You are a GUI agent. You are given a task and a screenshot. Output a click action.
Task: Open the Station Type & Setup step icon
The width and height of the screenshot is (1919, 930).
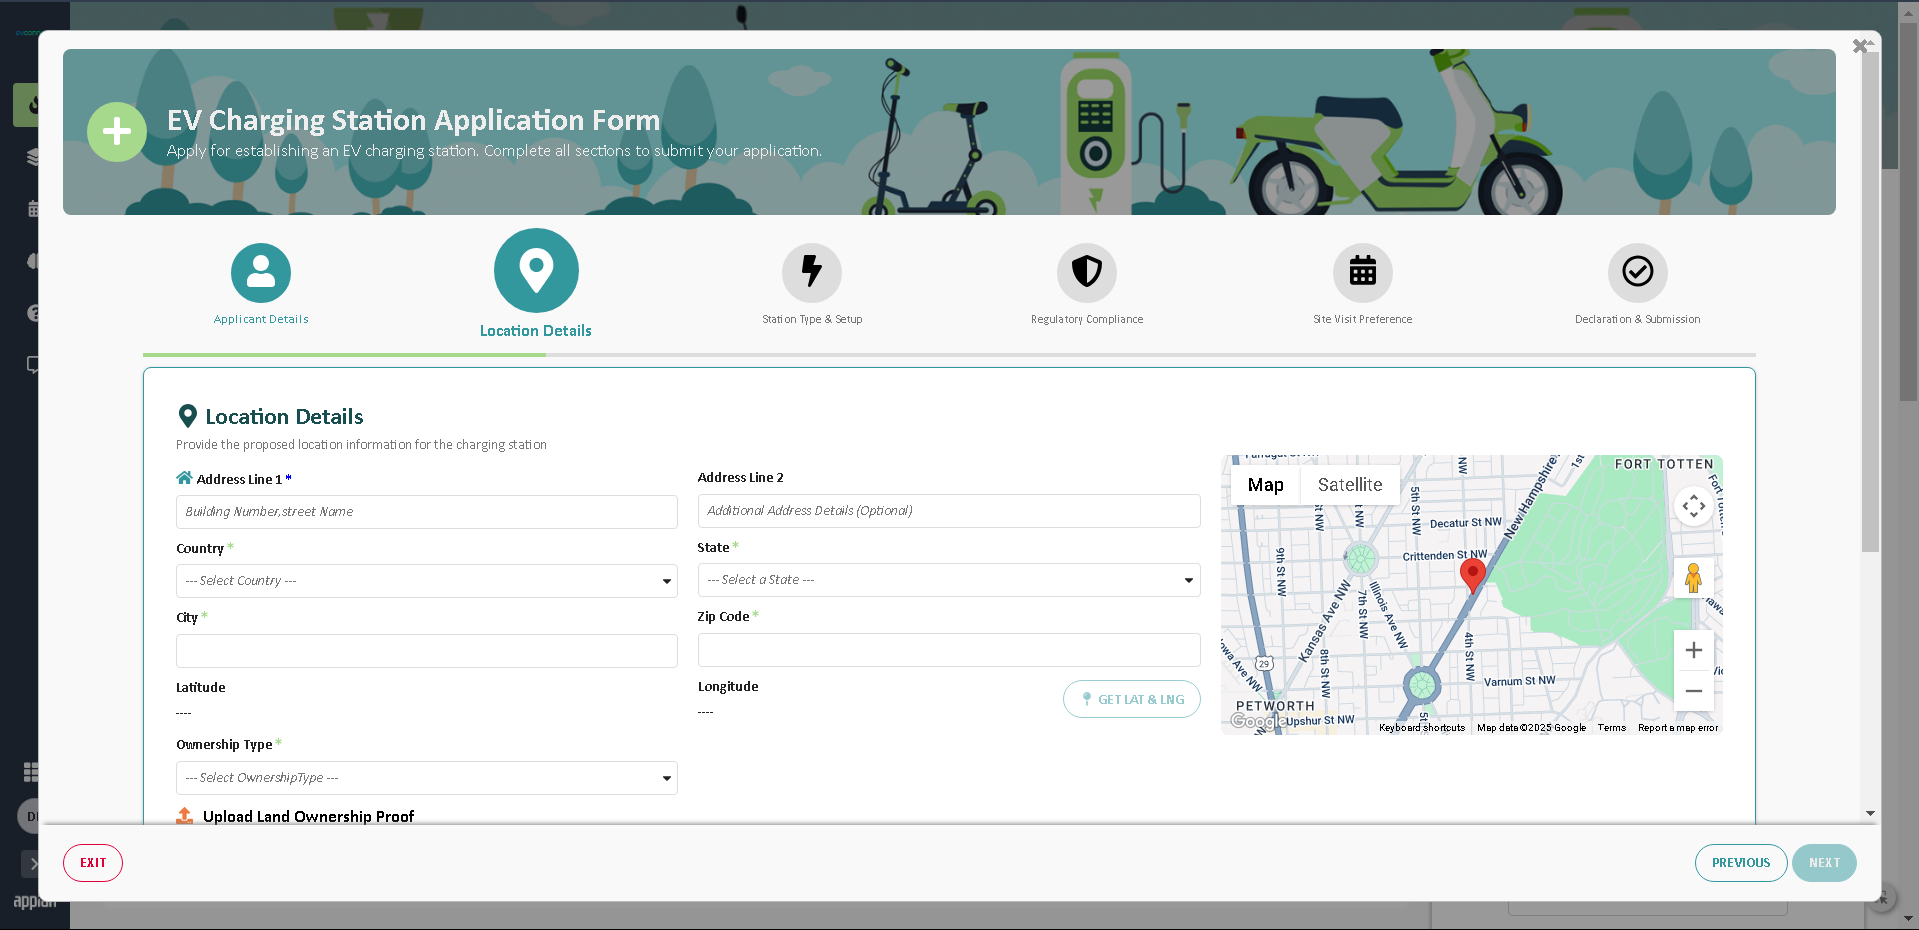tap(811, 272)
